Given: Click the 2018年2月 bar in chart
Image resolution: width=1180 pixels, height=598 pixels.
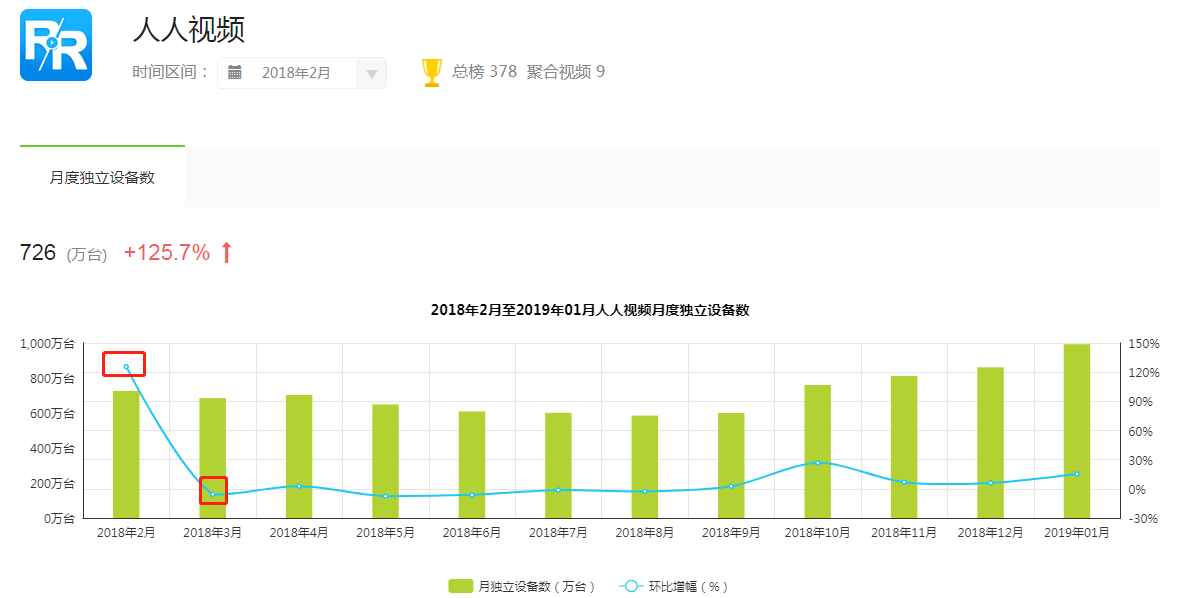Looking at the screenshot, I should (x=126, y=455).
